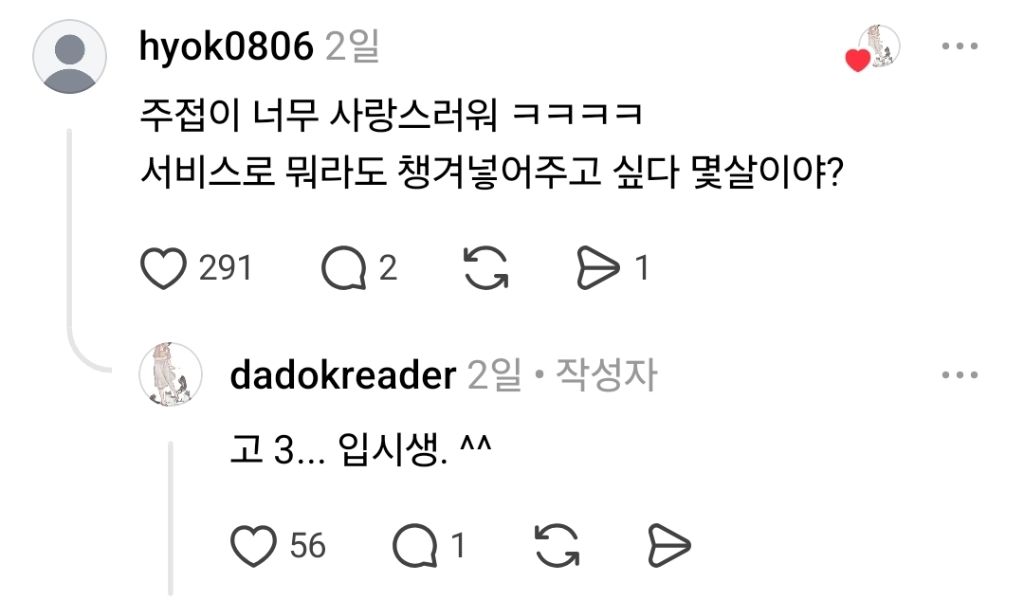Open dadokreader reply text 고 3... 입시생
The width and height of the screenshot is (1024, 600).
point(360,450)
